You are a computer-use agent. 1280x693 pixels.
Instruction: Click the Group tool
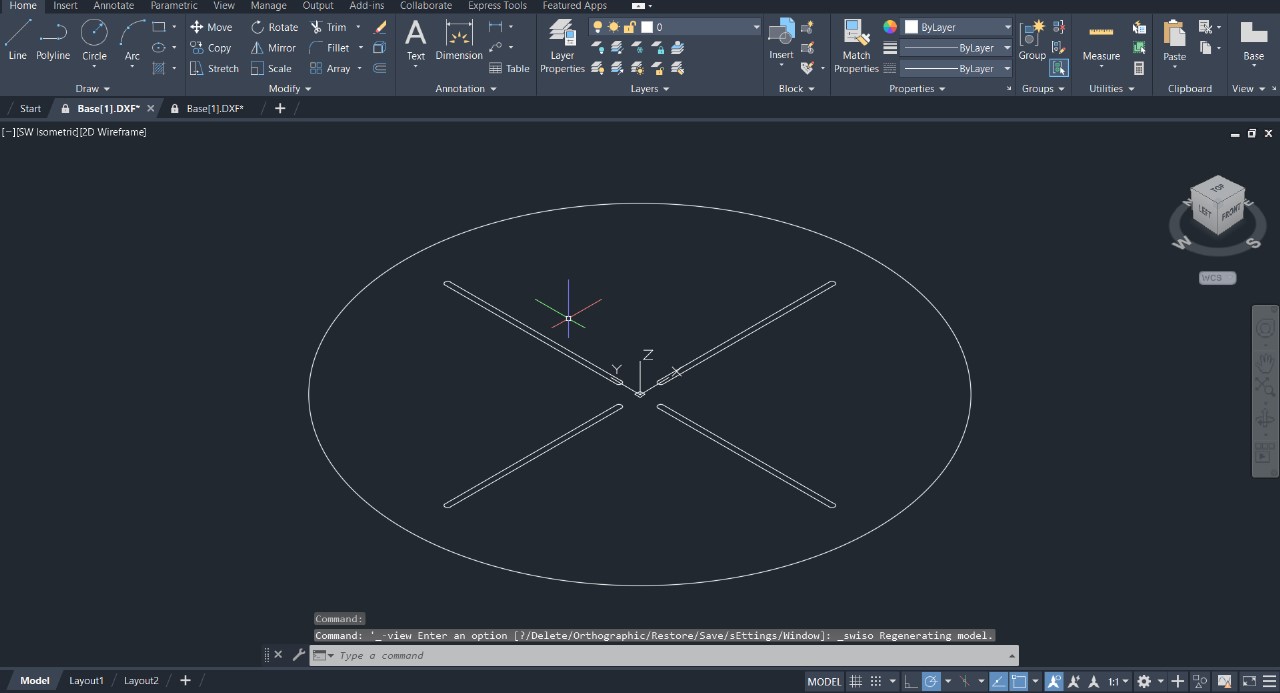tap(1032, 40)
